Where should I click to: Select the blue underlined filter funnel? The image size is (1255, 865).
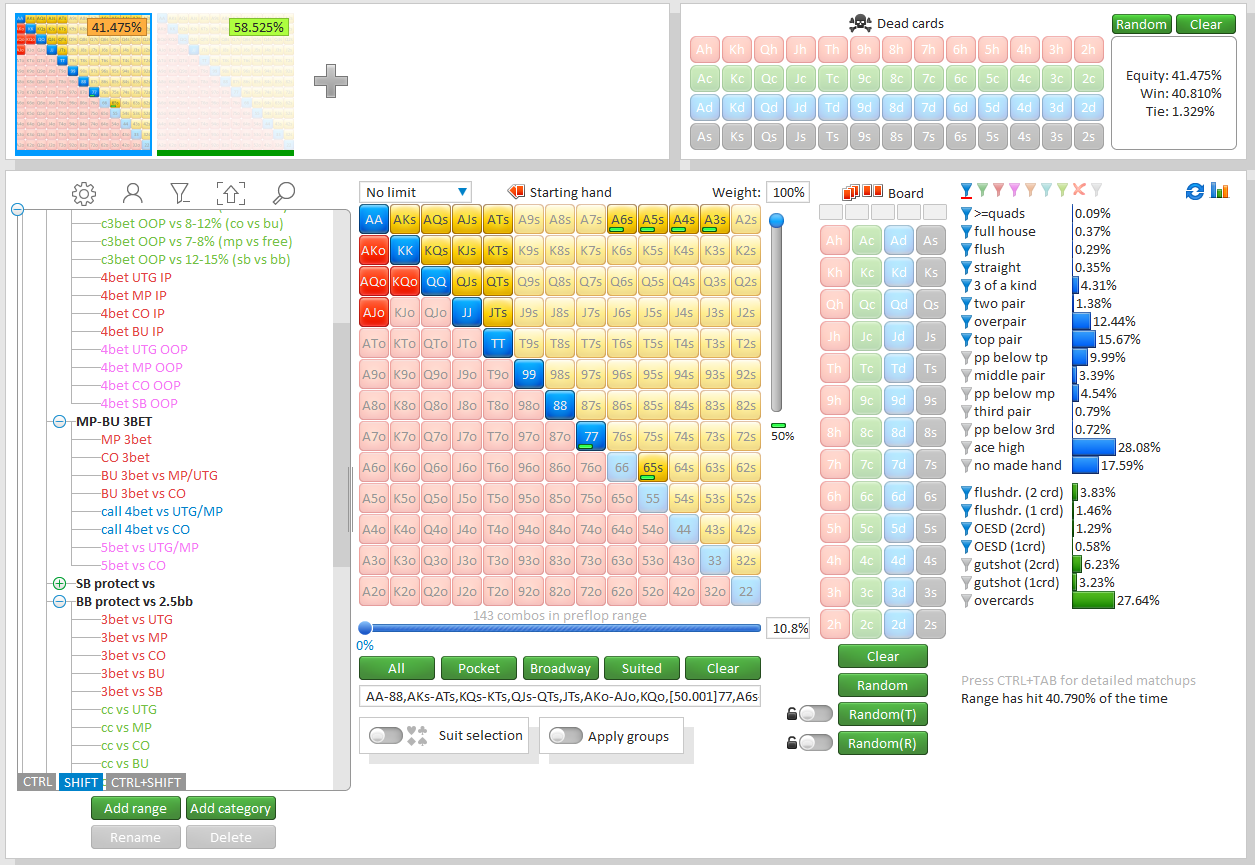click(x=966, y=190)
